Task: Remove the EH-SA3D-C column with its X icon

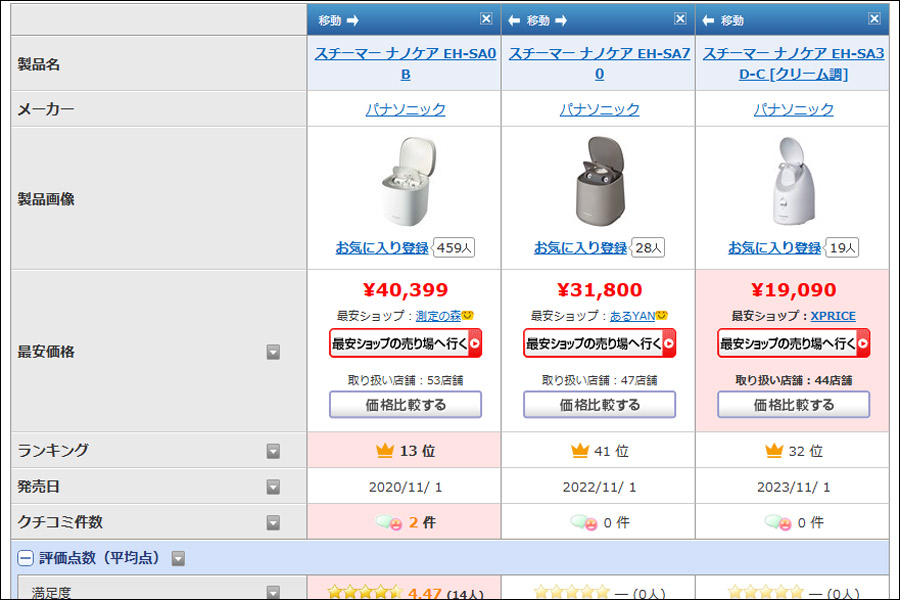Action: click(874, 19)
